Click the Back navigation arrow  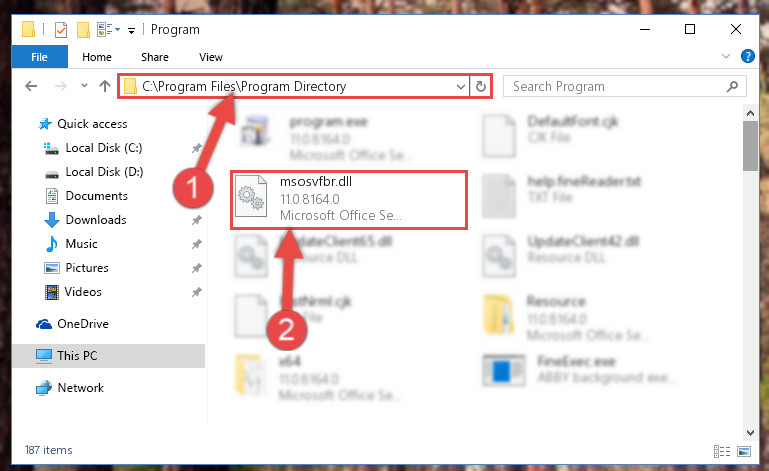31,86
